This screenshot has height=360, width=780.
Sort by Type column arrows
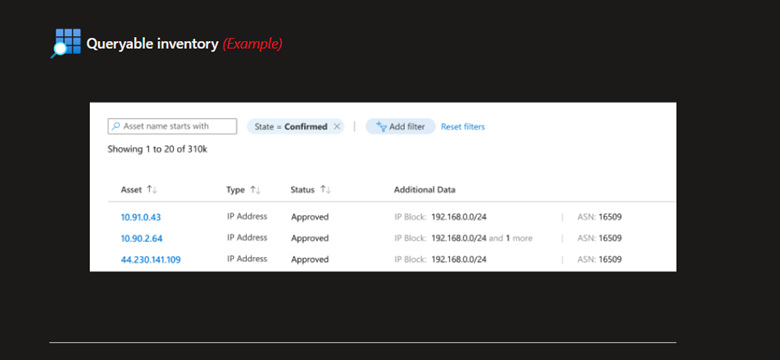click(x=255, y=189)
